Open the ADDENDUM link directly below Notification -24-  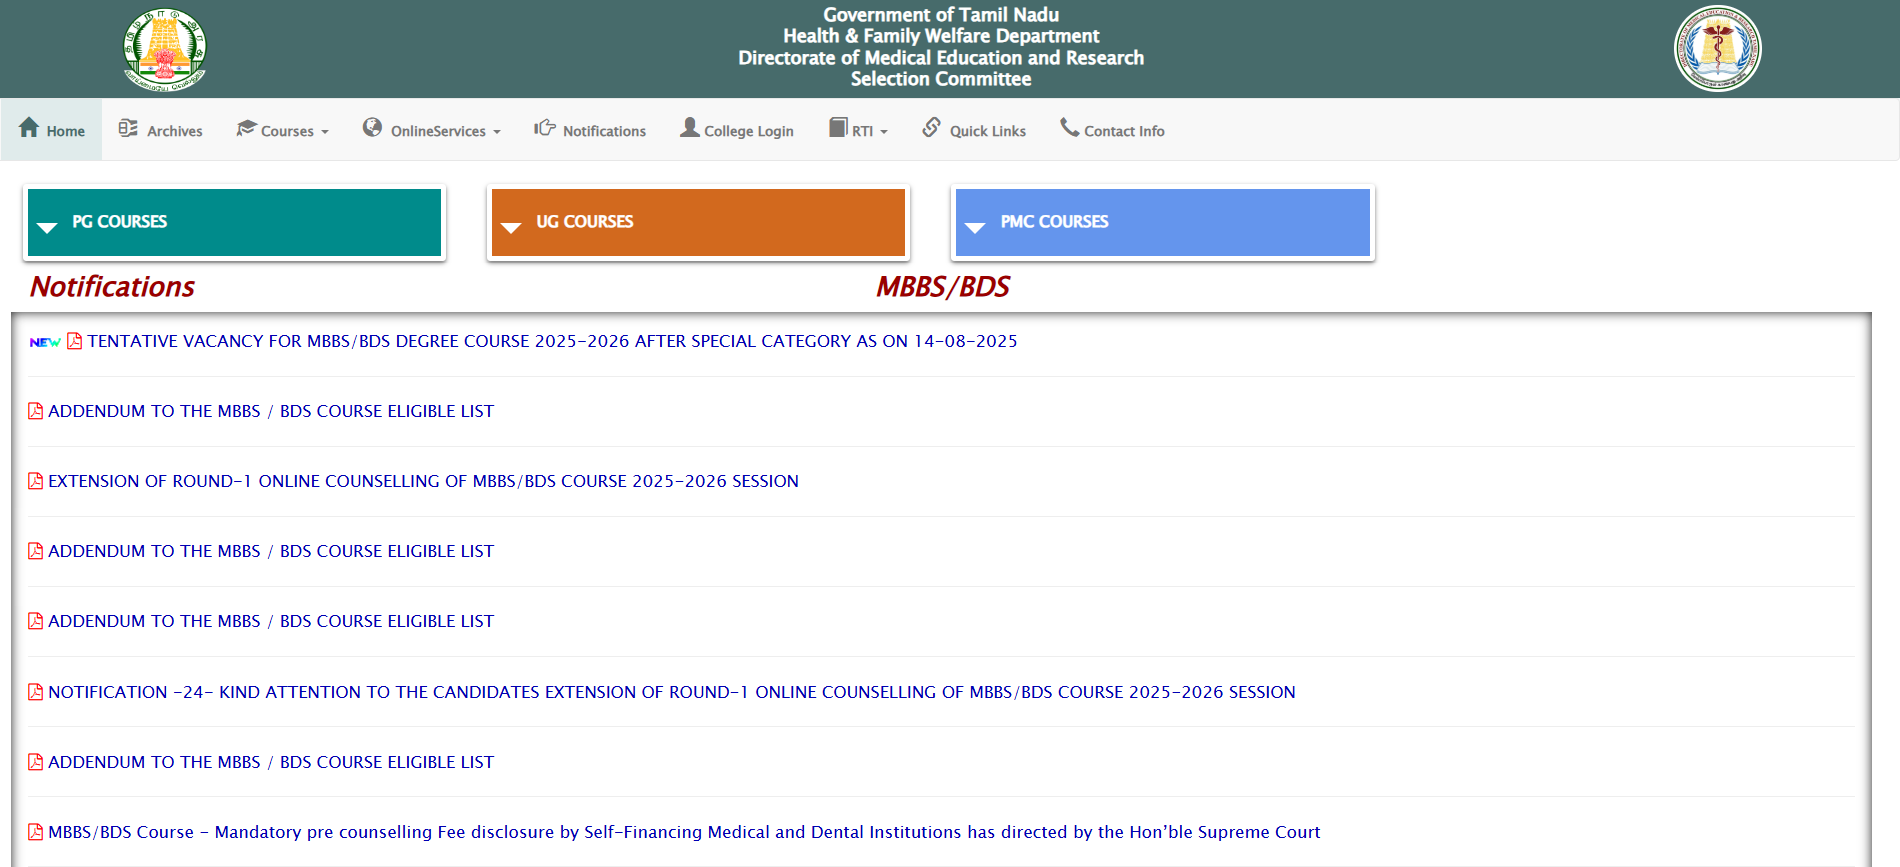click(271, 762)
